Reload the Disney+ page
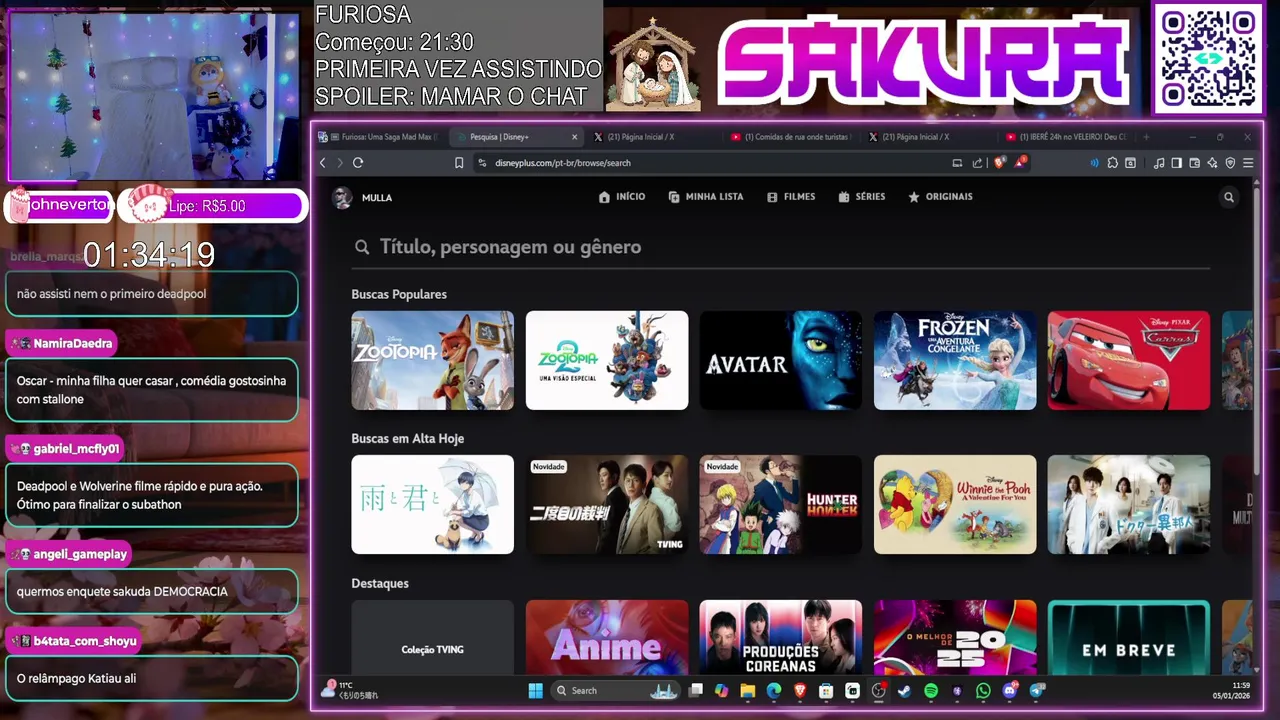The image size is (1280, 720). tap(358, 163)
